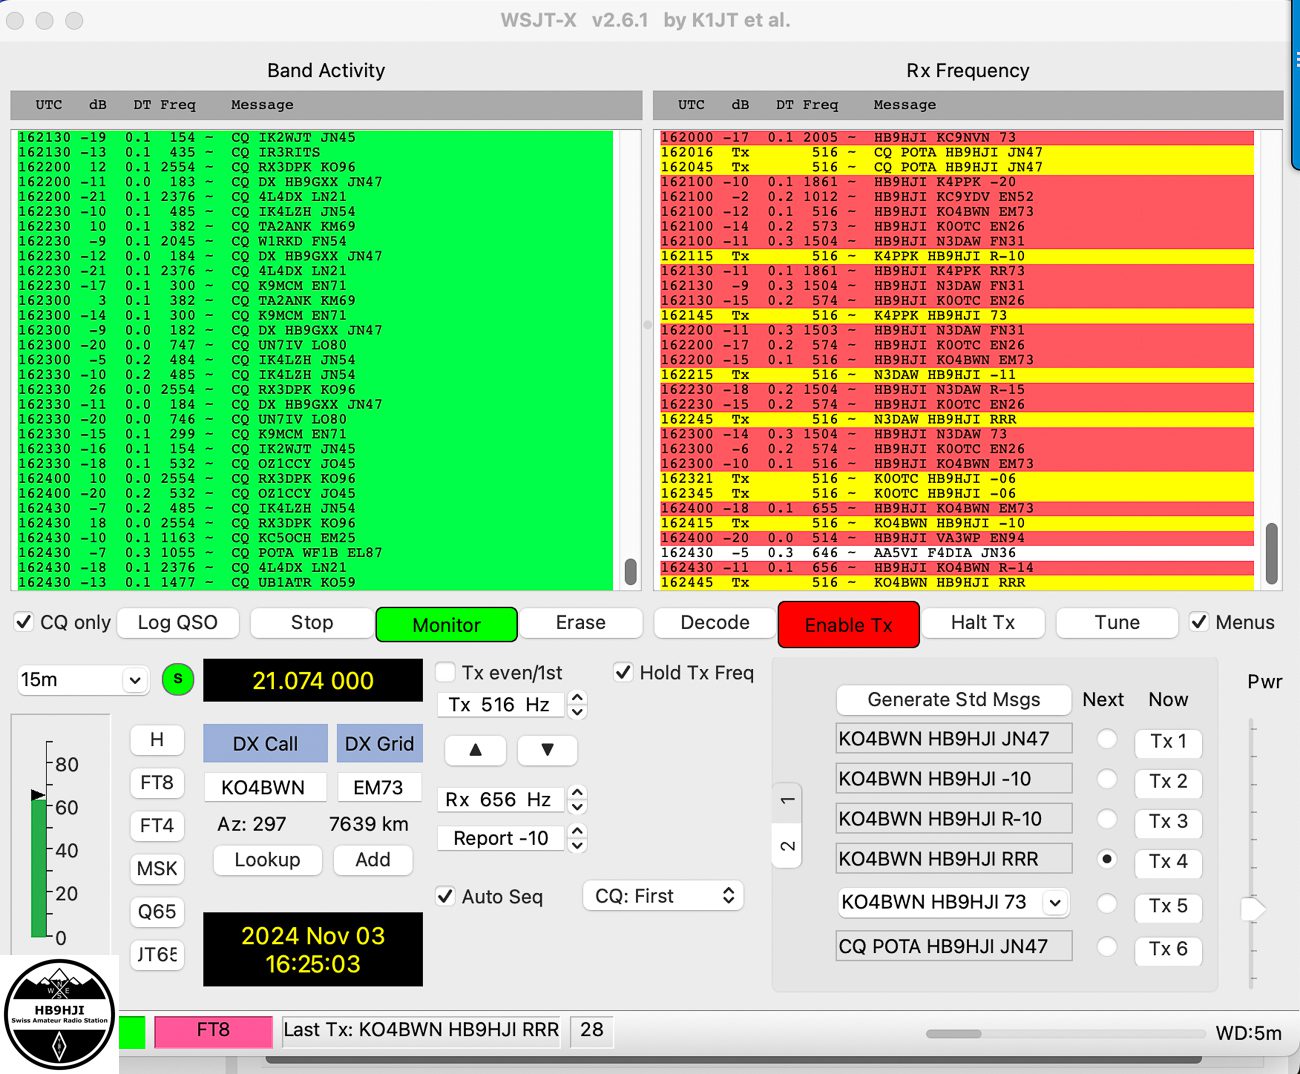
Task: Click the DX Call input field KO4BWN
Action: coord(264,787)
